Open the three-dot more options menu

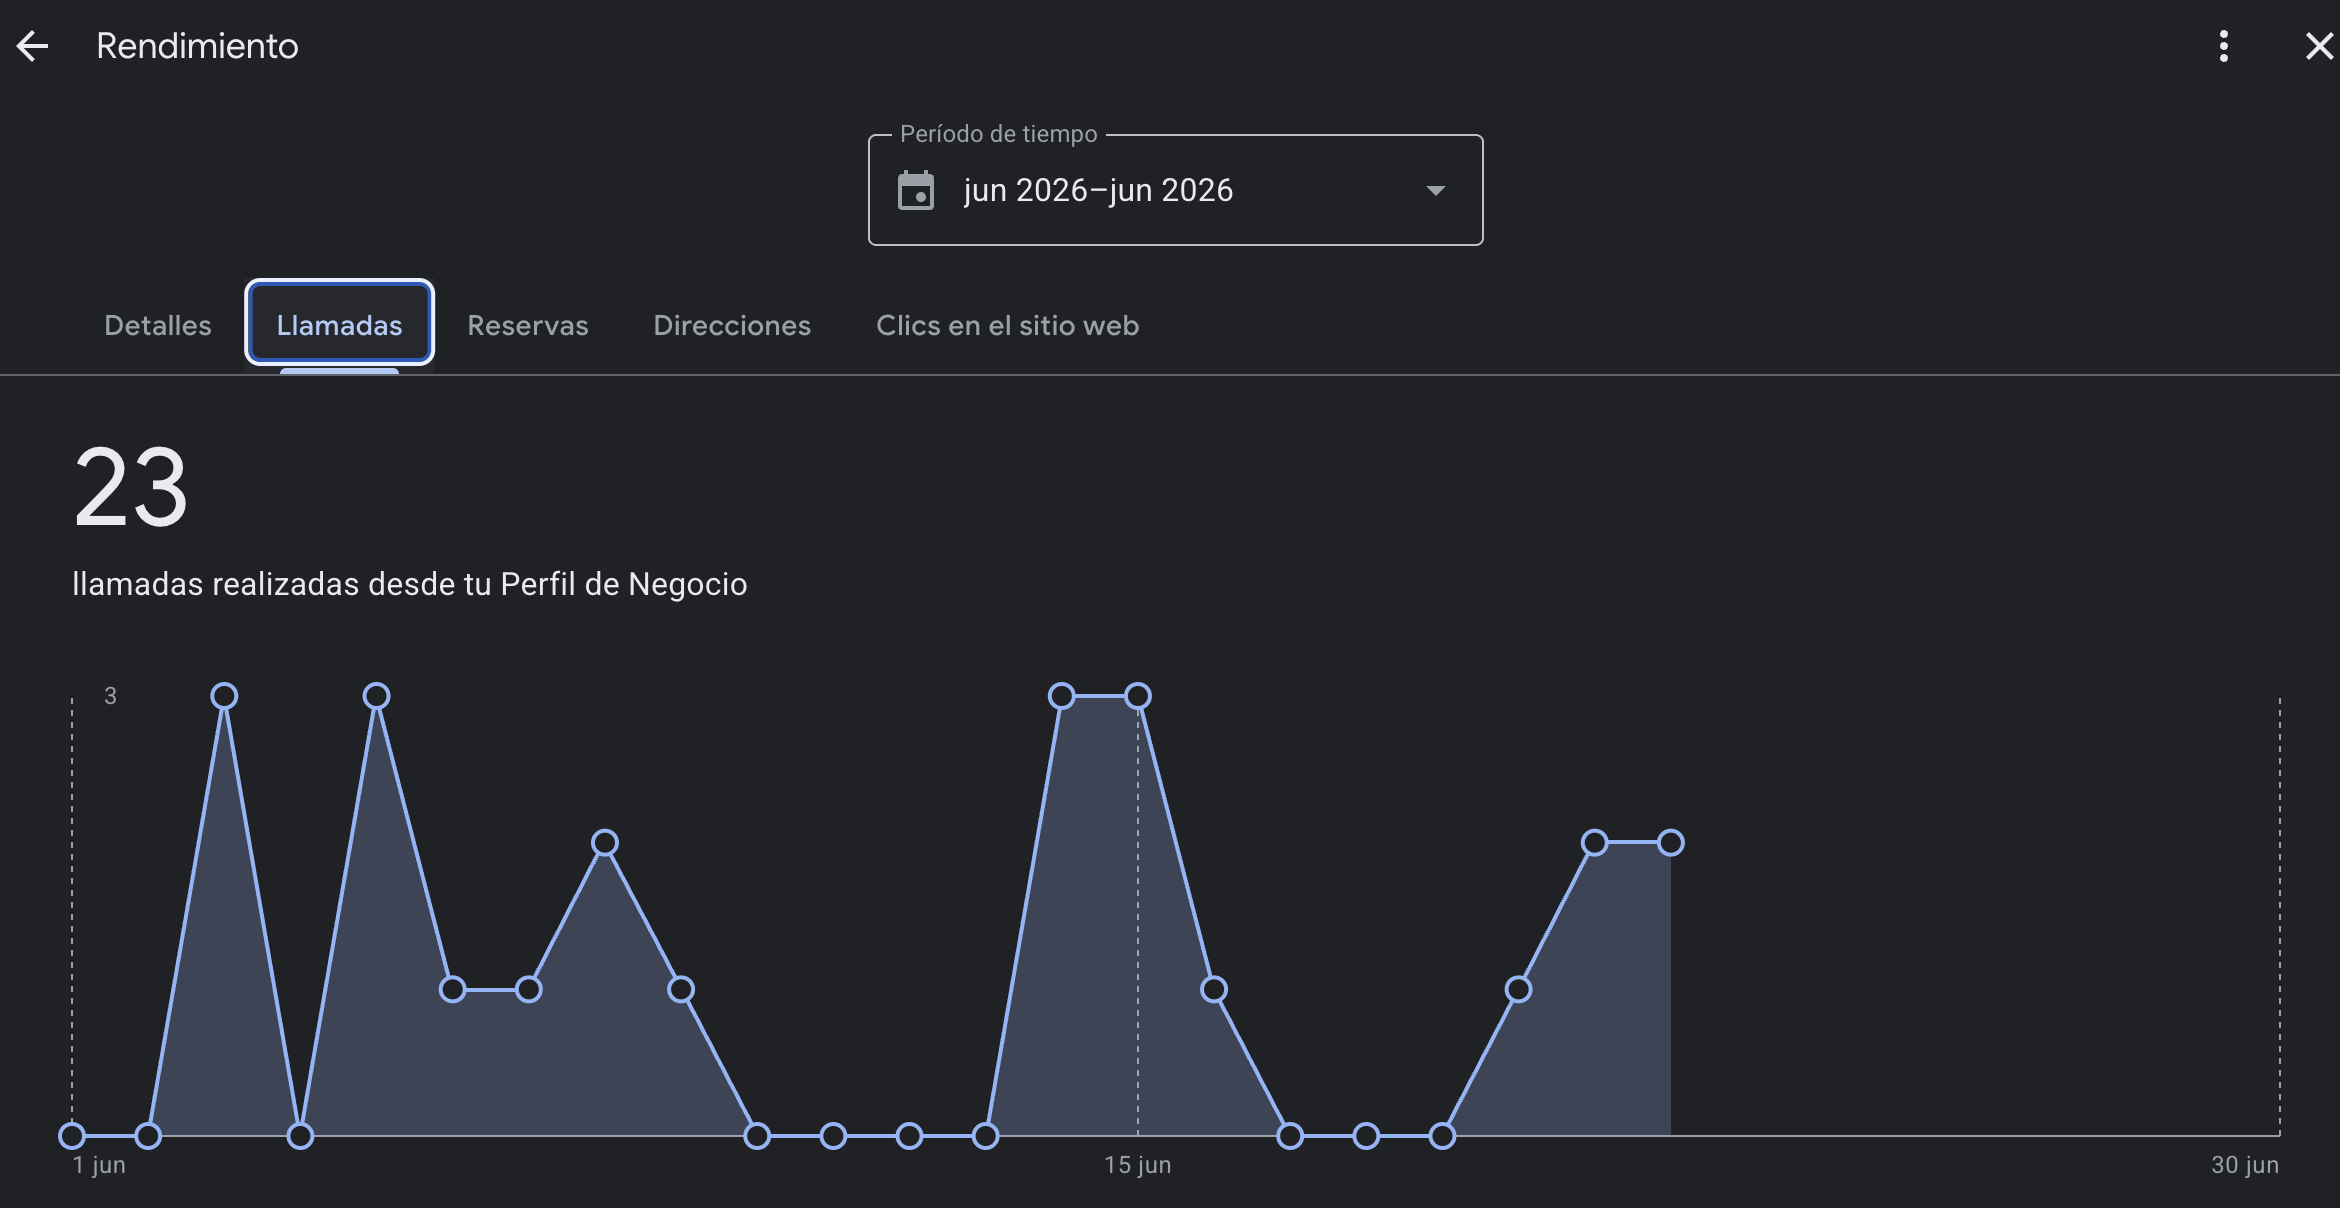[x=2224, y=46]
